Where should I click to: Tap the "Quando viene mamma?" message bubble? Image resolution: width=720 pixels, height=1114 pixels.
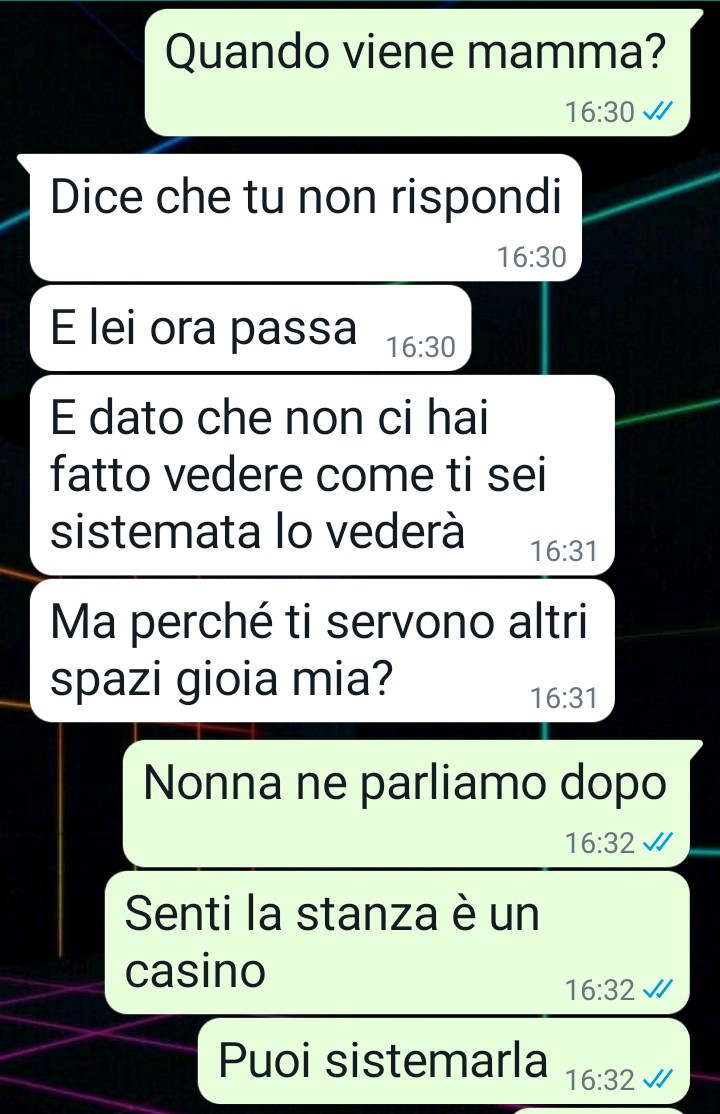(x=418, y=72)
